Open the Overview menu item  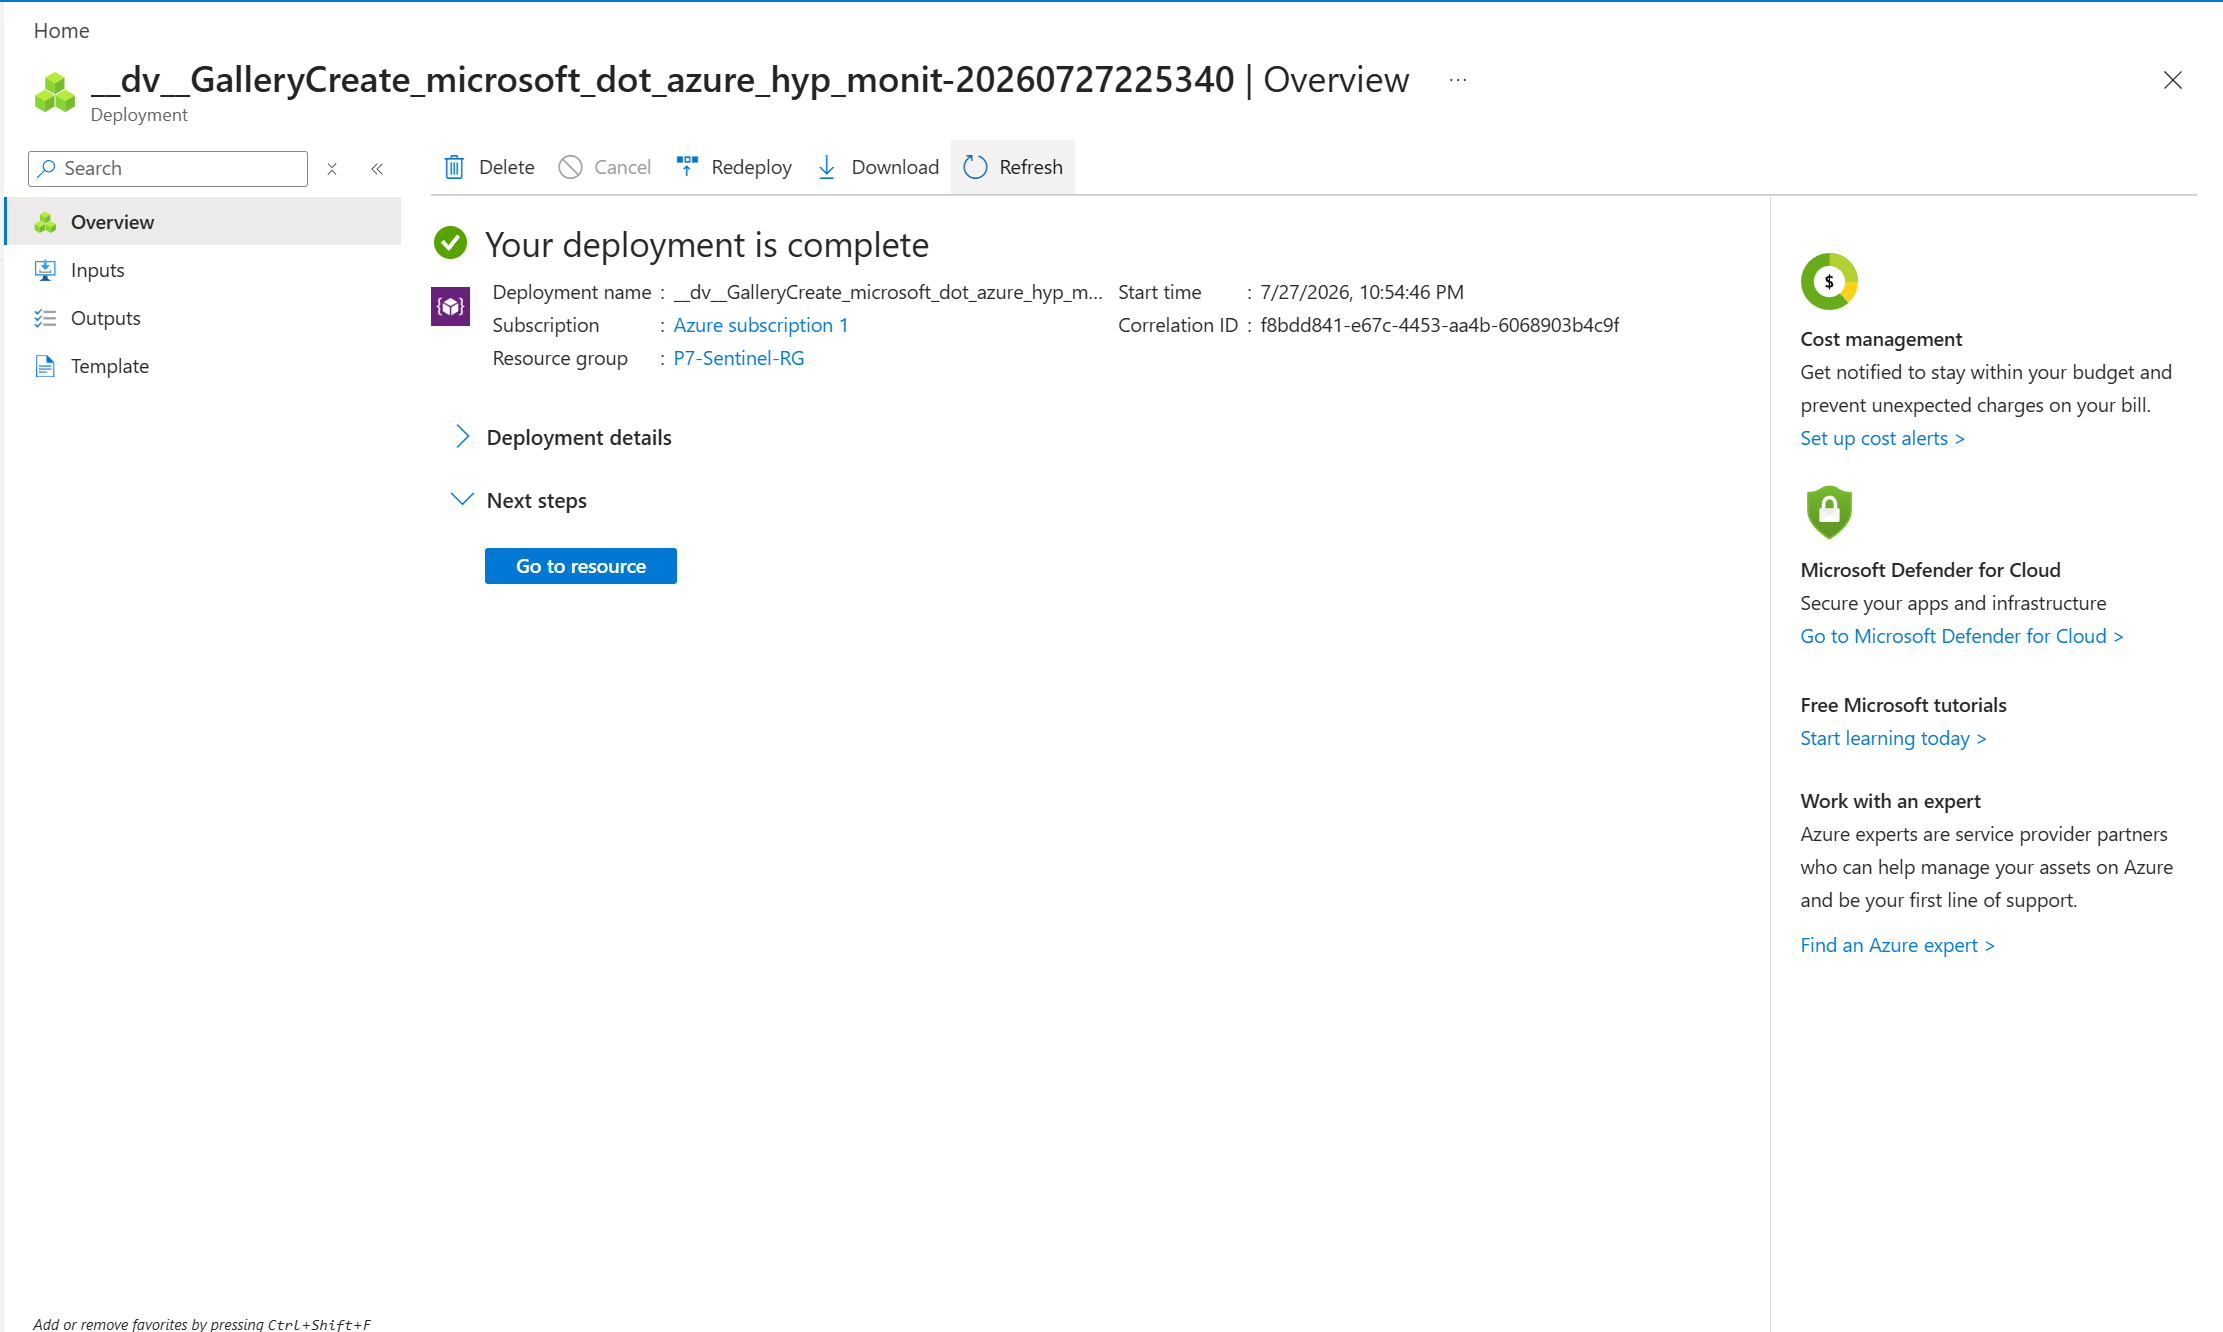[x=203, y=222]
